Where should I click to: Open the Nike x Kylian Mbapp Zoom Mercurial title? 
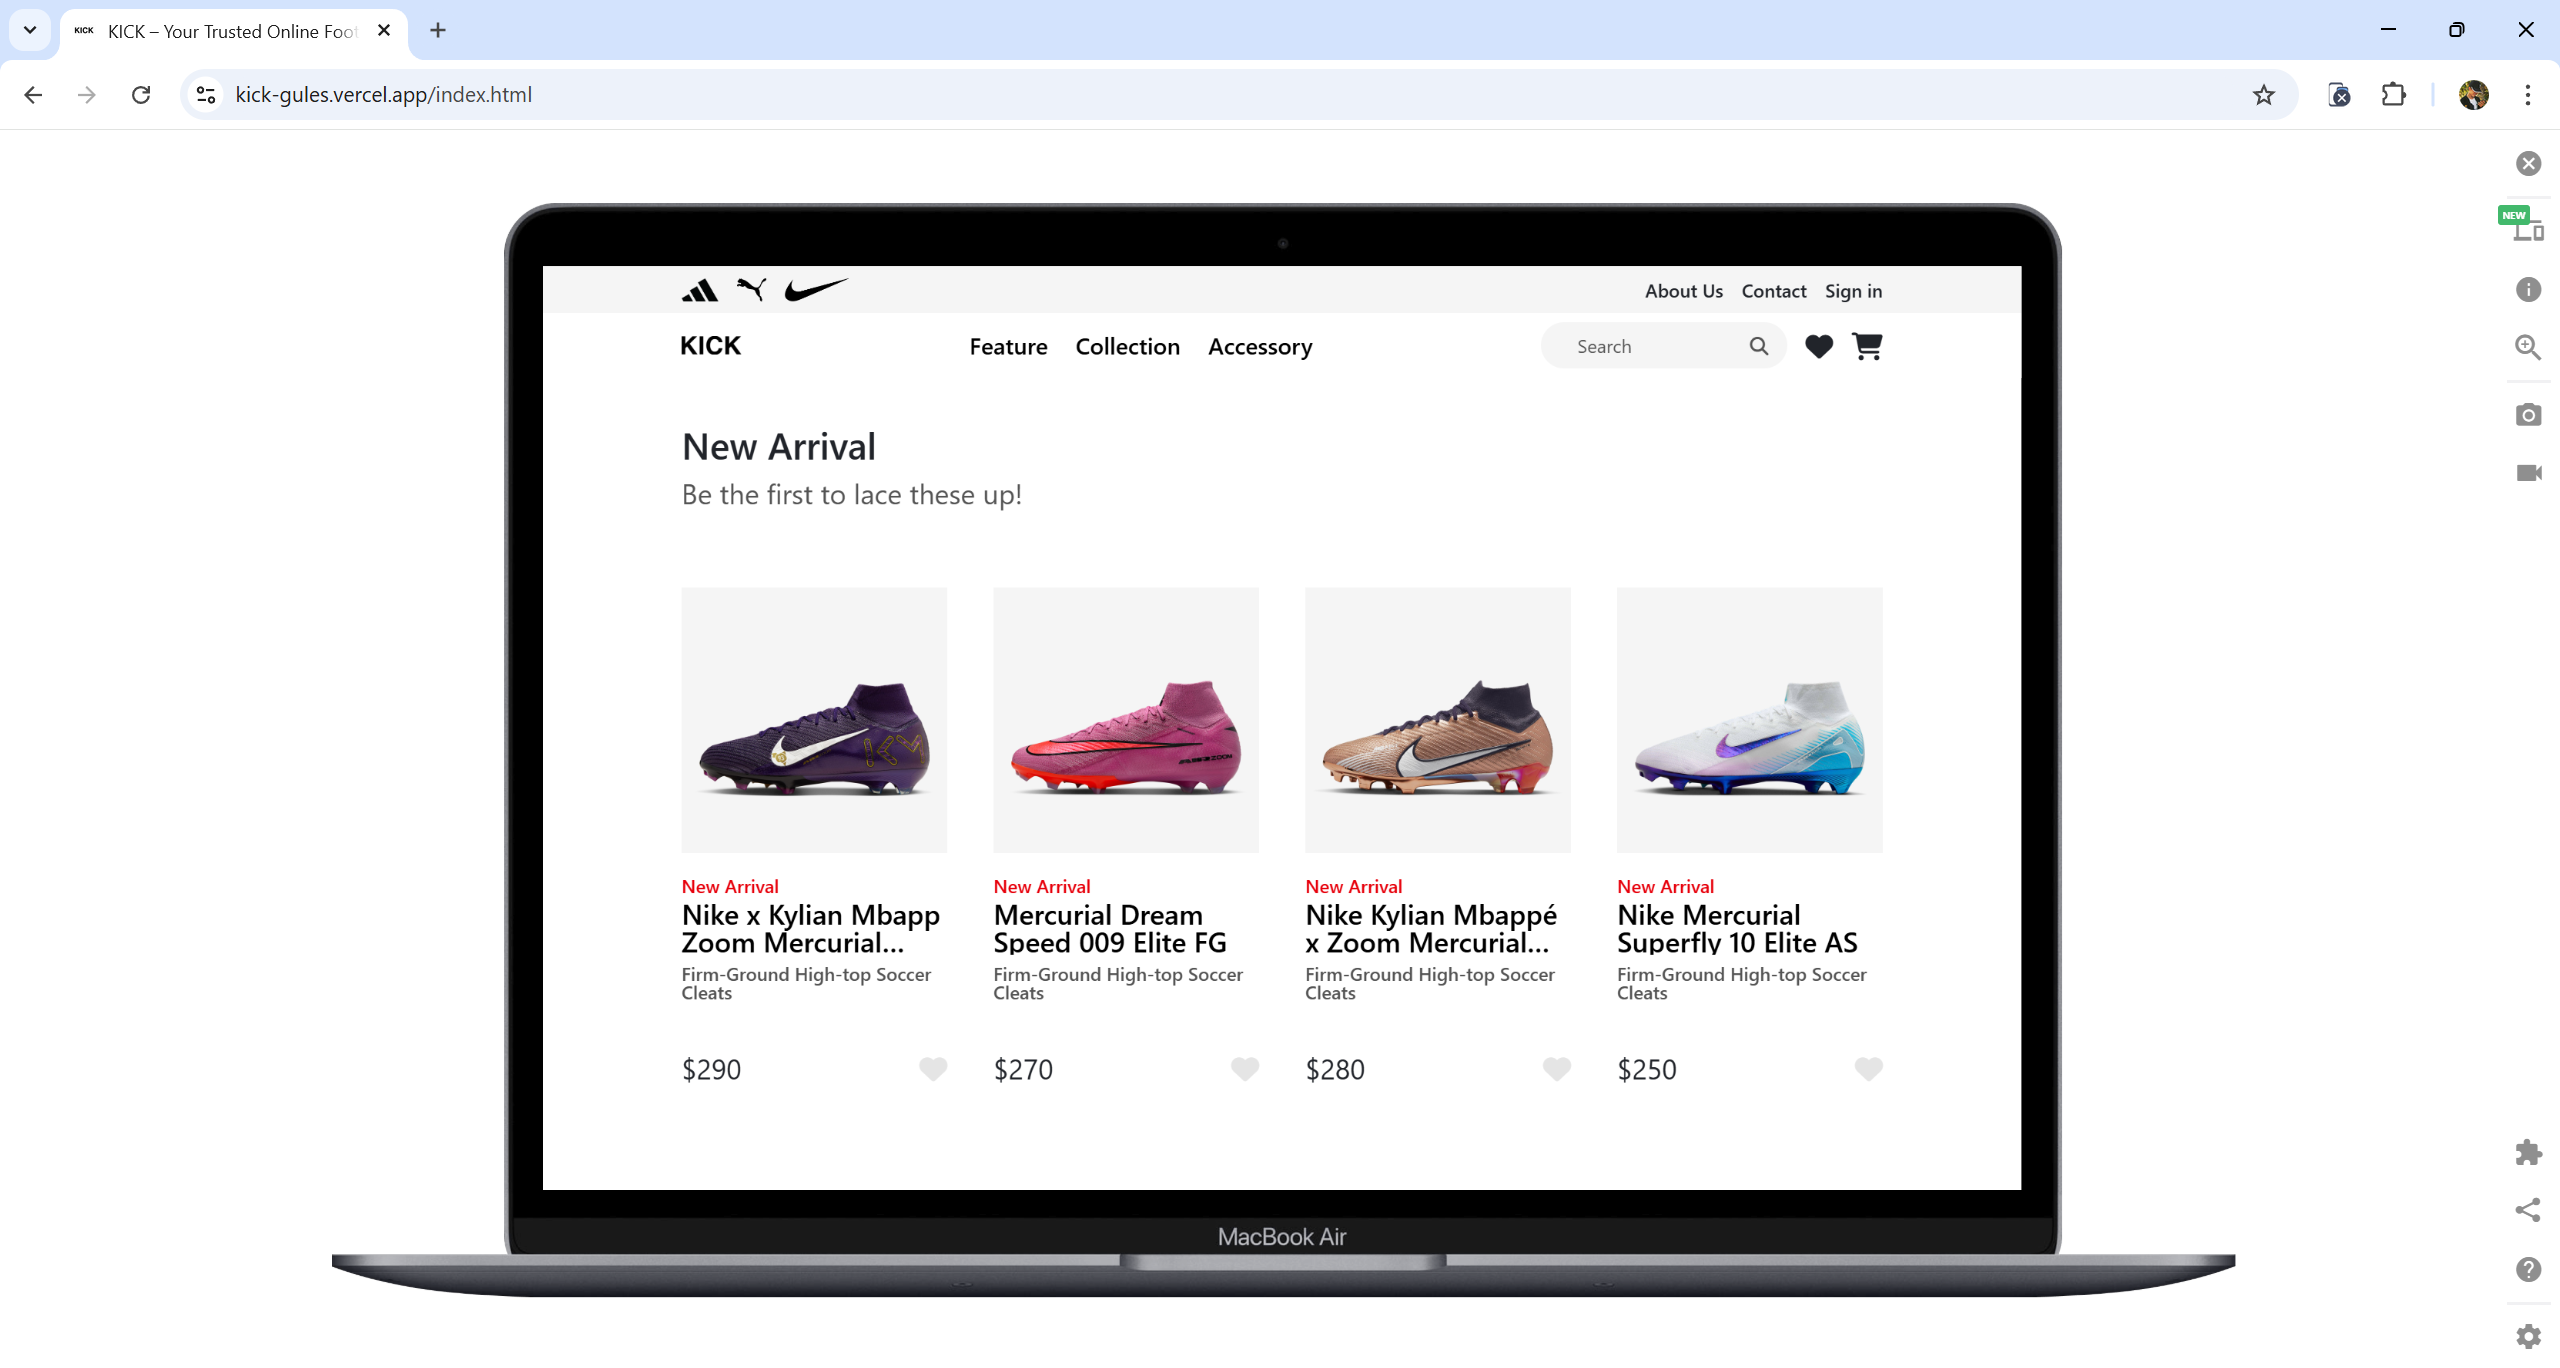pyautogui.click(x=811, y=929)
